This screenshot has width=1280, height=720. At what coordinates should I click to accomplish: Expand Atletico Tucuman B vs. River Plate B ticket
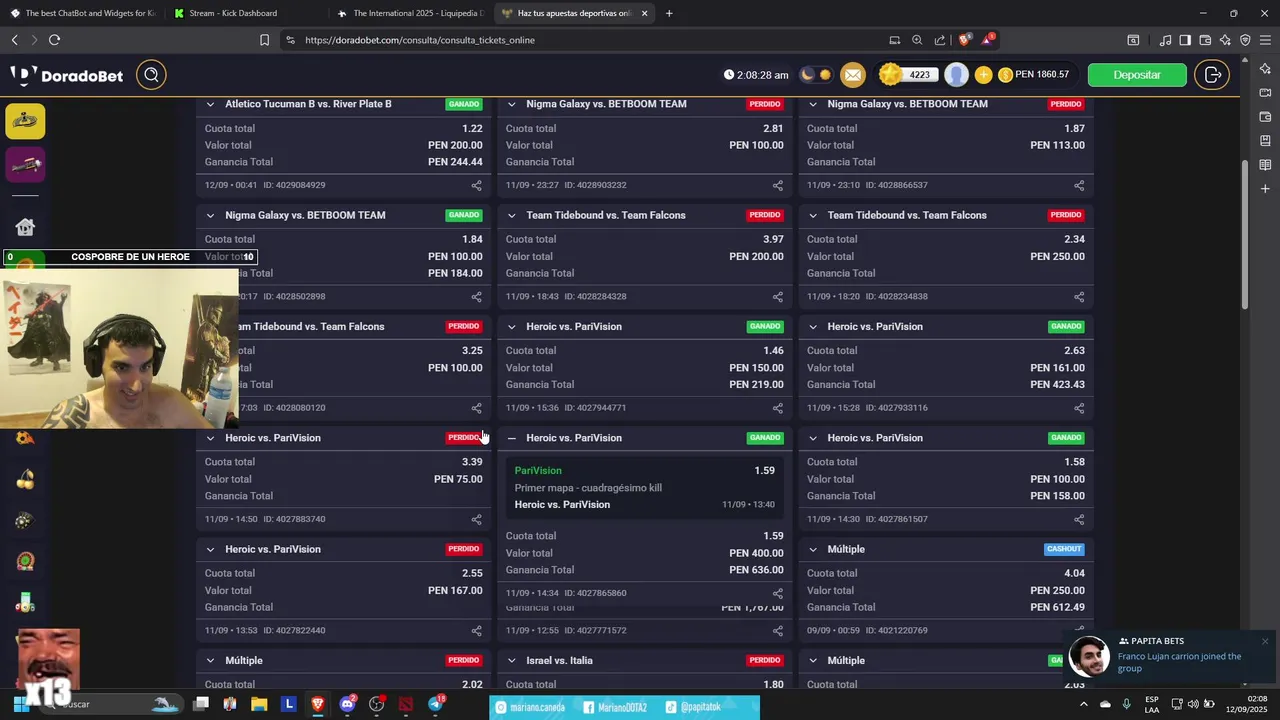tap(210, 104)
